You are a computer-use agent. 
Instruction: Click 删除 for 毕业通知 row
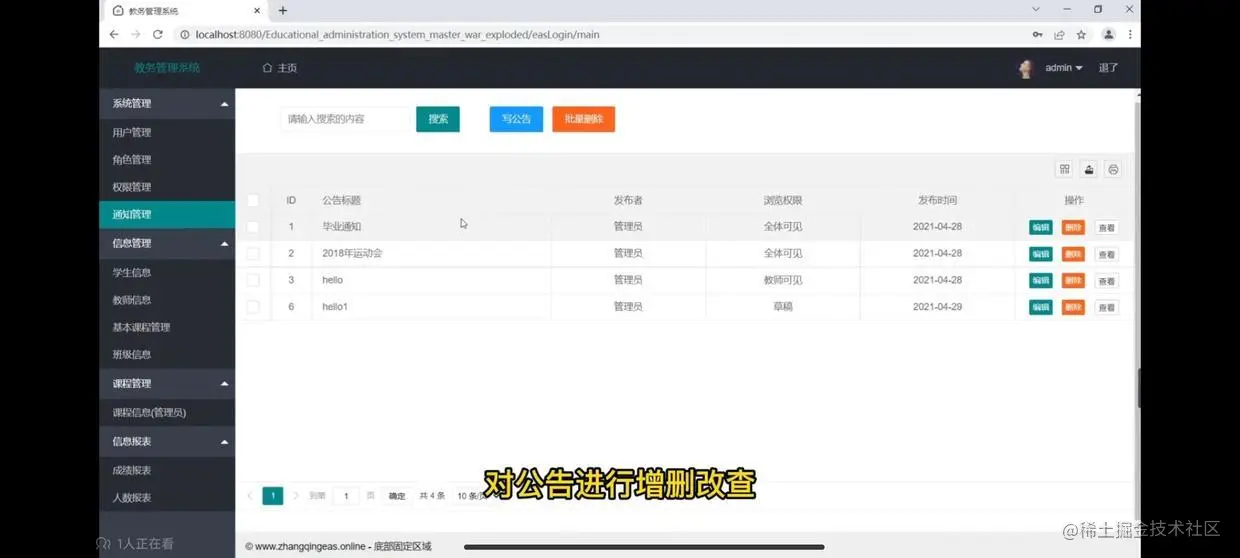point(1073,227)
